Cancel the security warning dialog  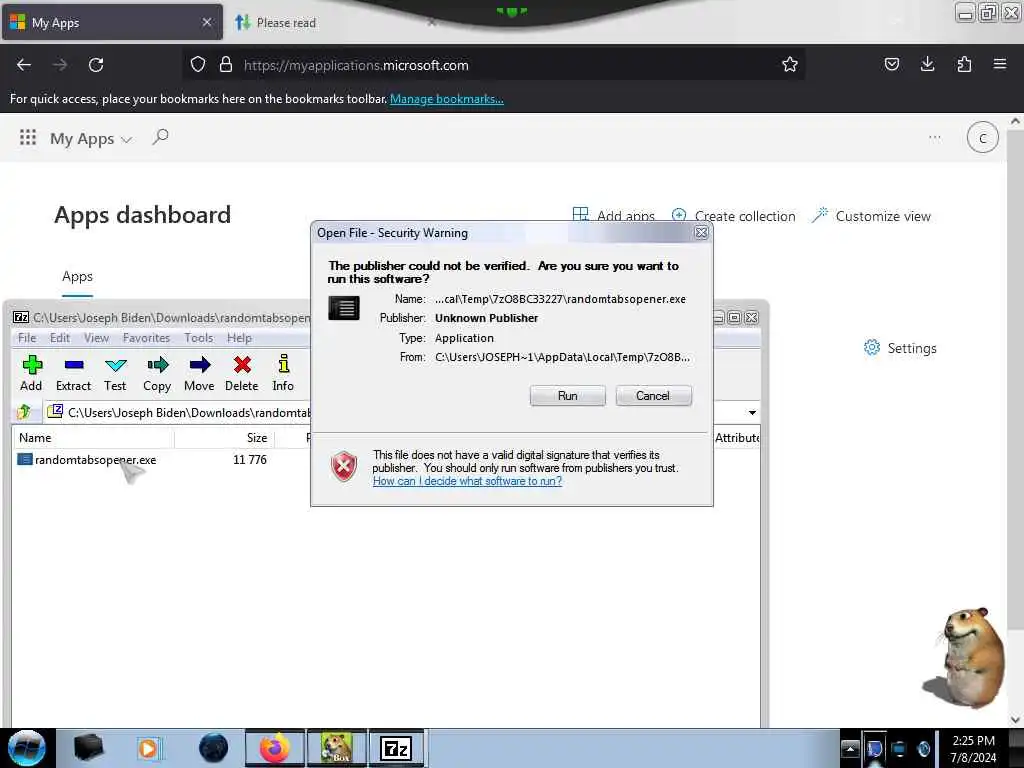653,396
